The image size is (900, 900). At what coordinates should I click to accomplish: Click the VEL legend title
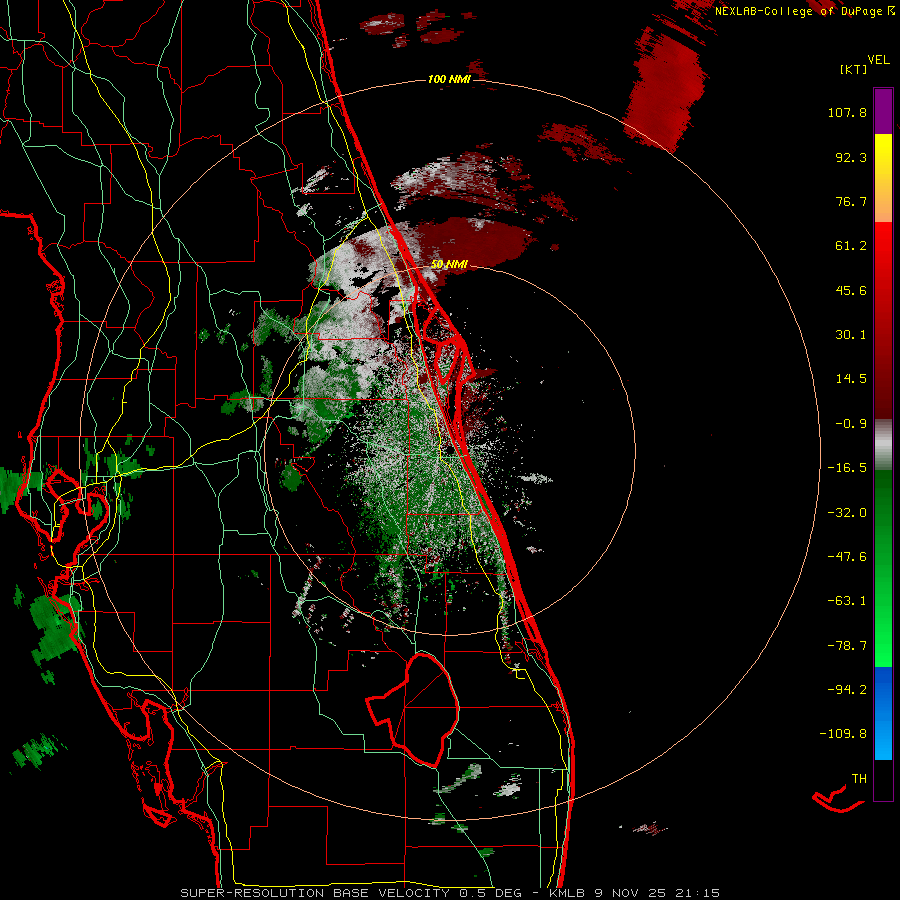[x=878, y=60]
